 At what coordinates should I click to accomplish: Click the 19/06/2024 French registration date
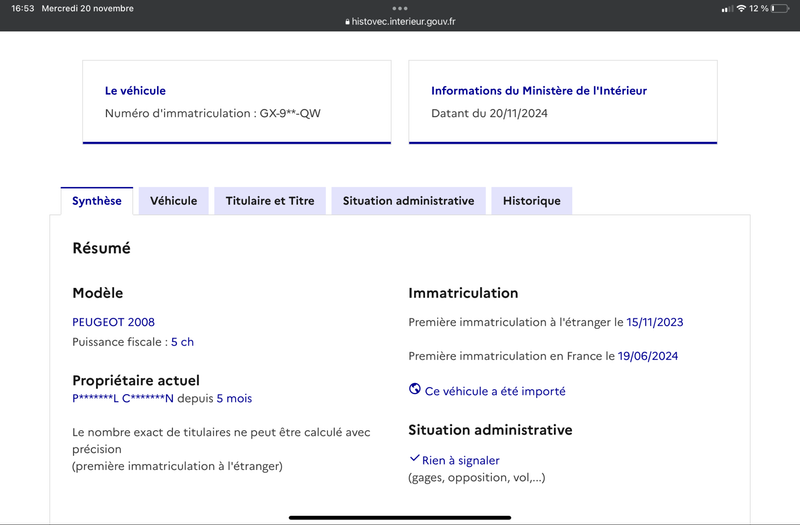[x=648, y=356]
